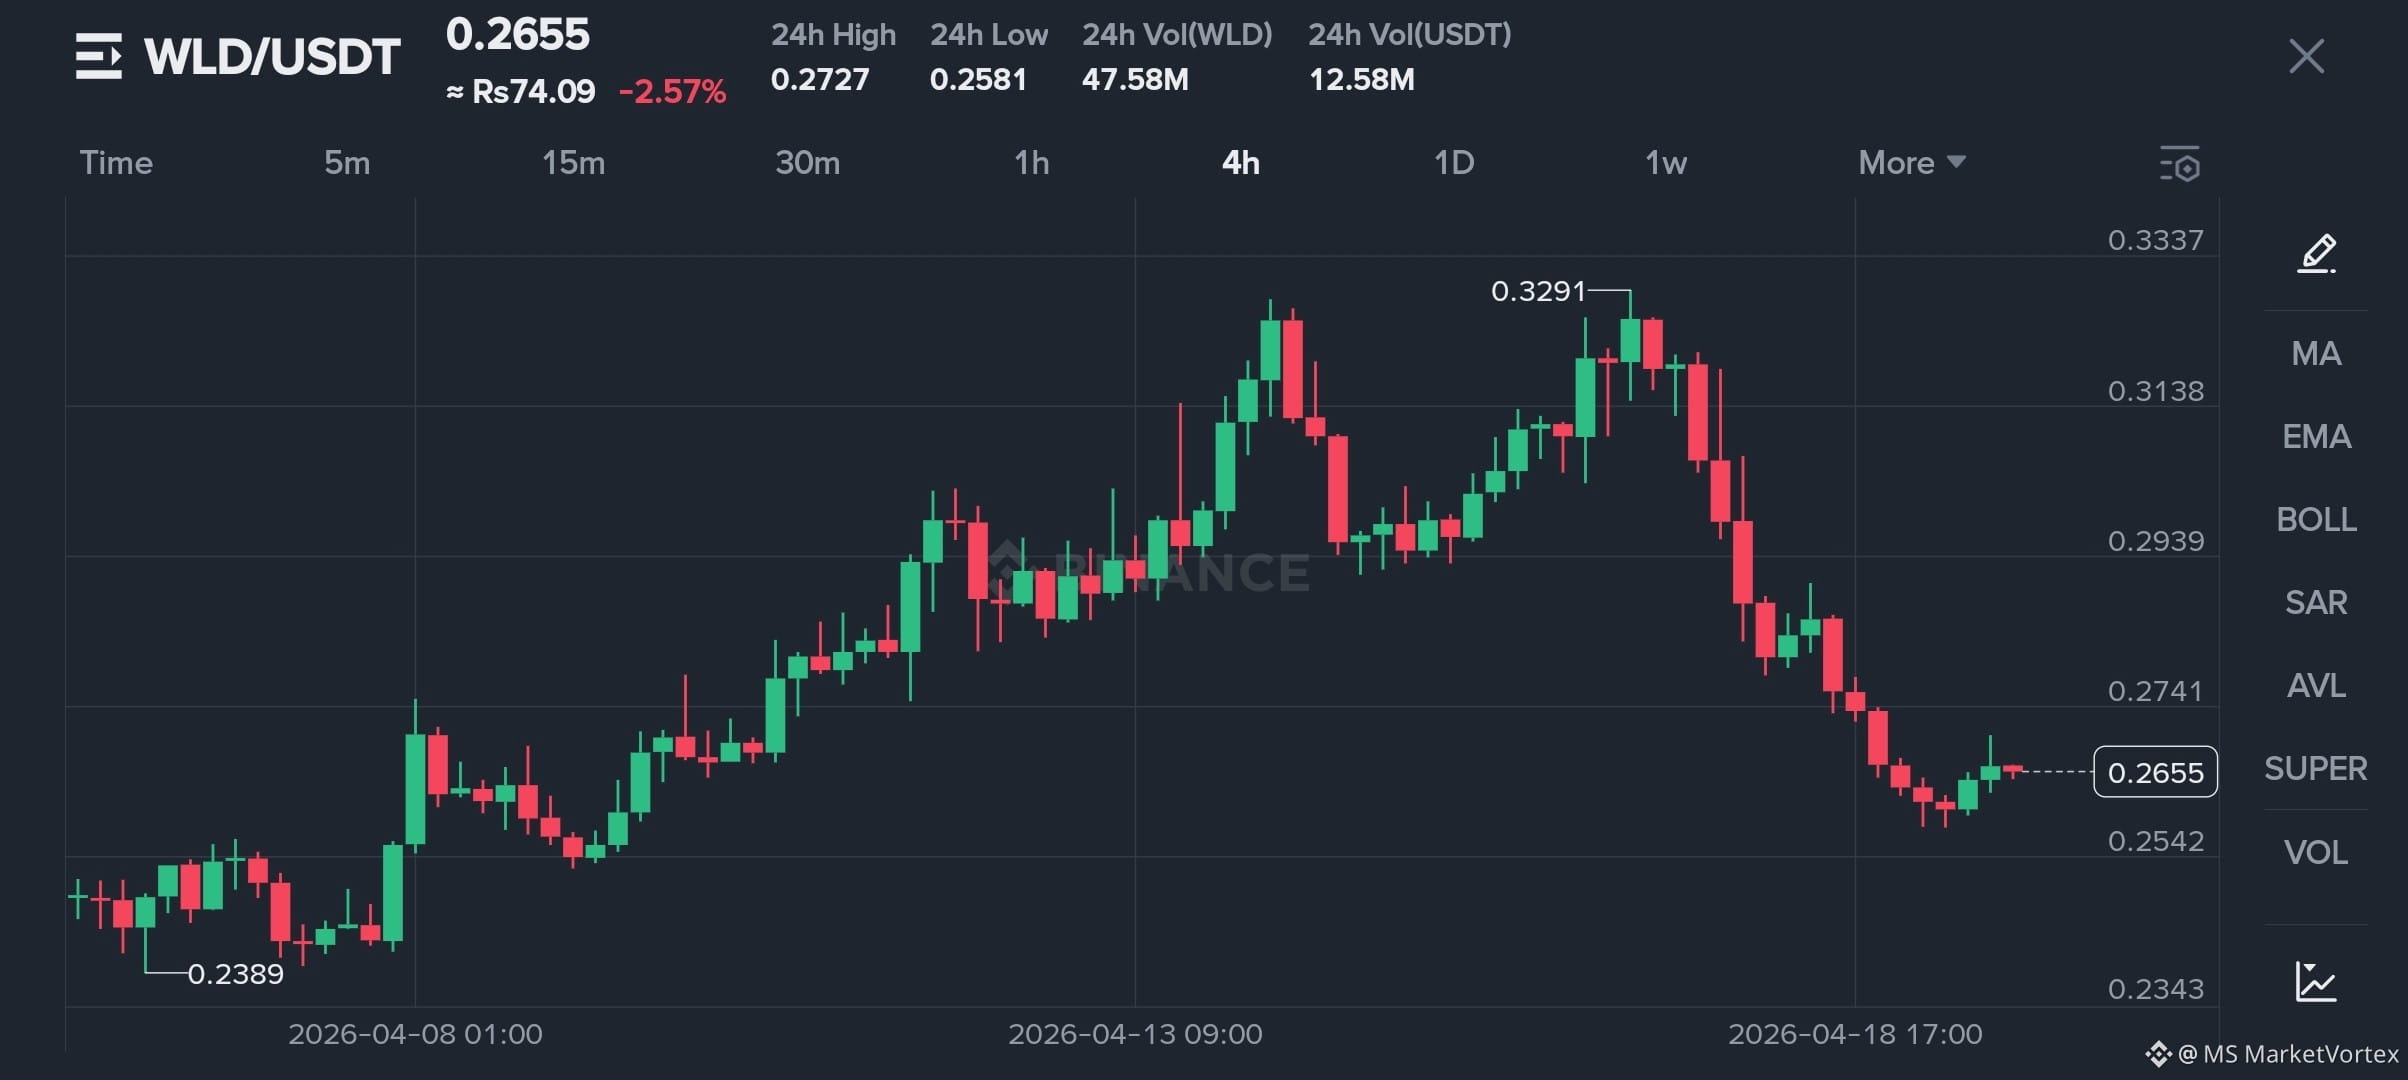Click the 24h Vol(USDT) value 12.58M
This screenshot has width=2408, height=1080.
(x=1362, y=79)
